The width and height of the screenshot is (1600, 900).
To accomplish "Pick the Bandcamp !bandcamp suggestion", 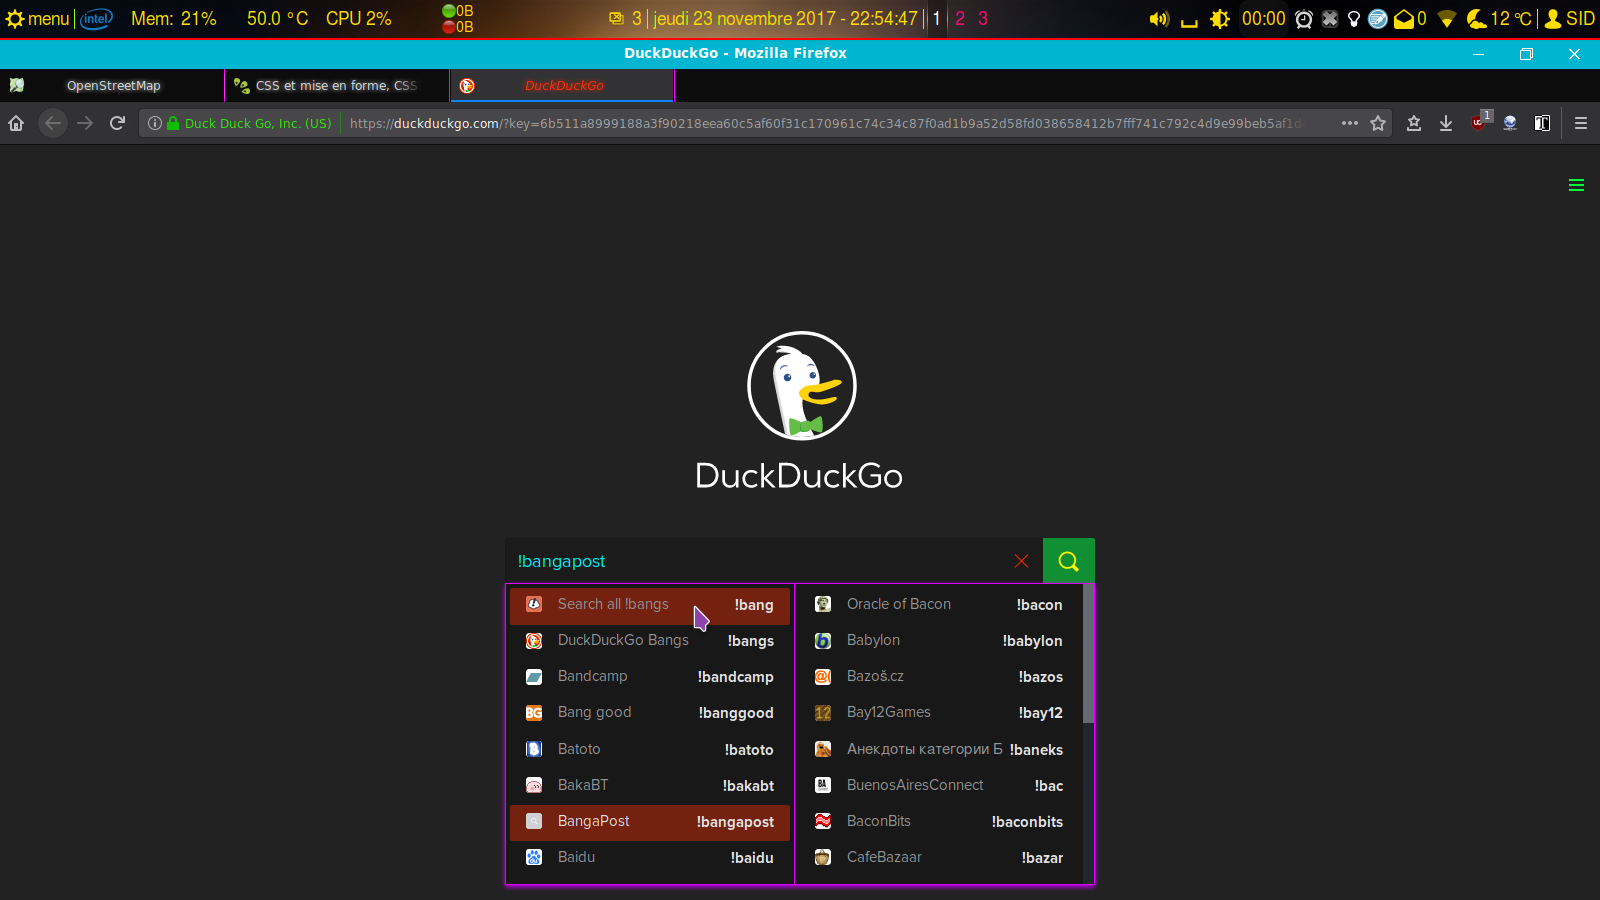I will pos(650,676).
